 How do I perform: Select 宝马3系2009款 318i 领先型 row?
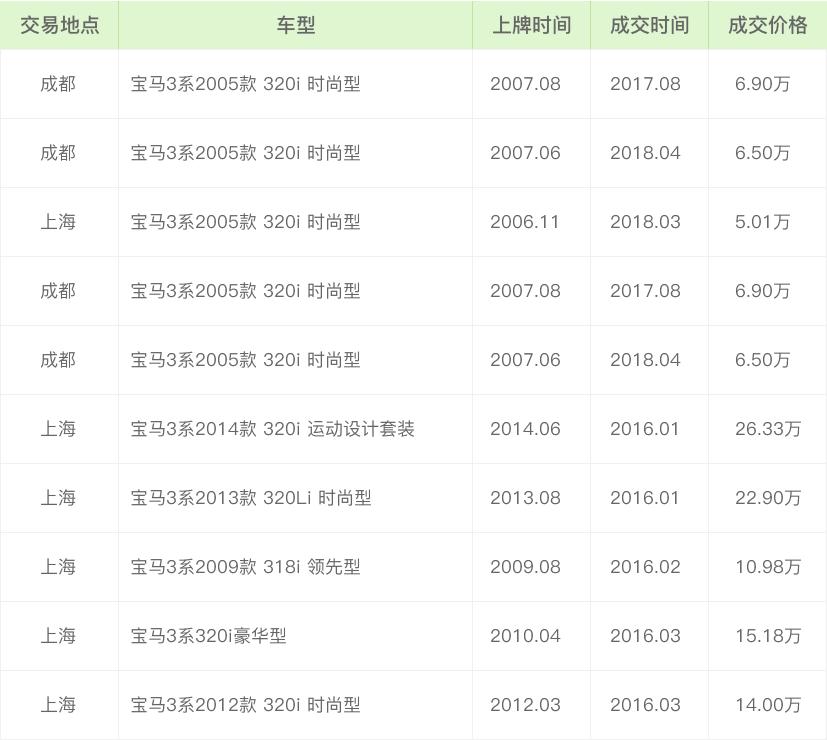tap(245, 567)
